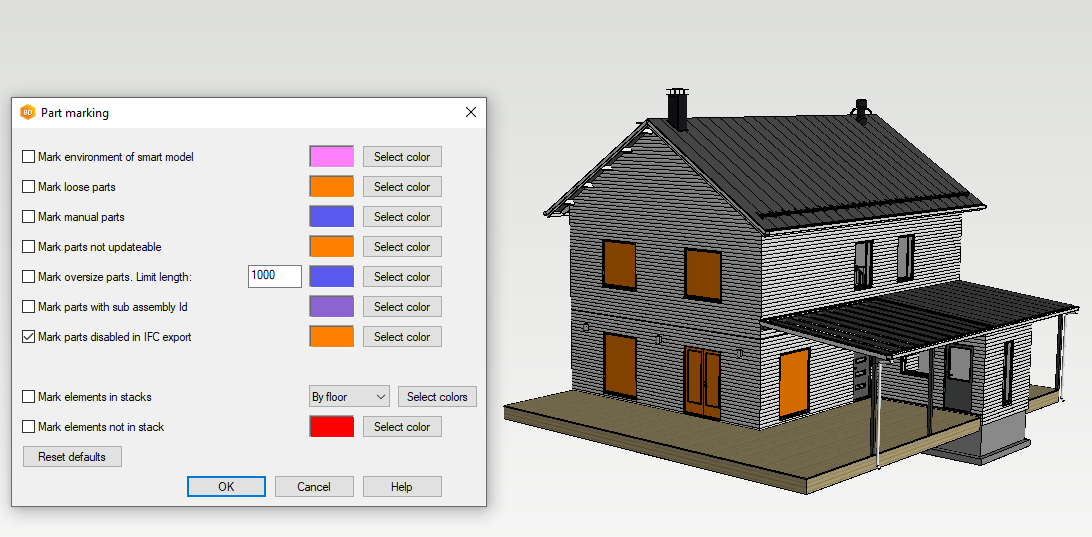The height and width of the screenshot is (537, 1092).
Task: Toggle Mark manual parts checkbox
Action: (28, 217)
